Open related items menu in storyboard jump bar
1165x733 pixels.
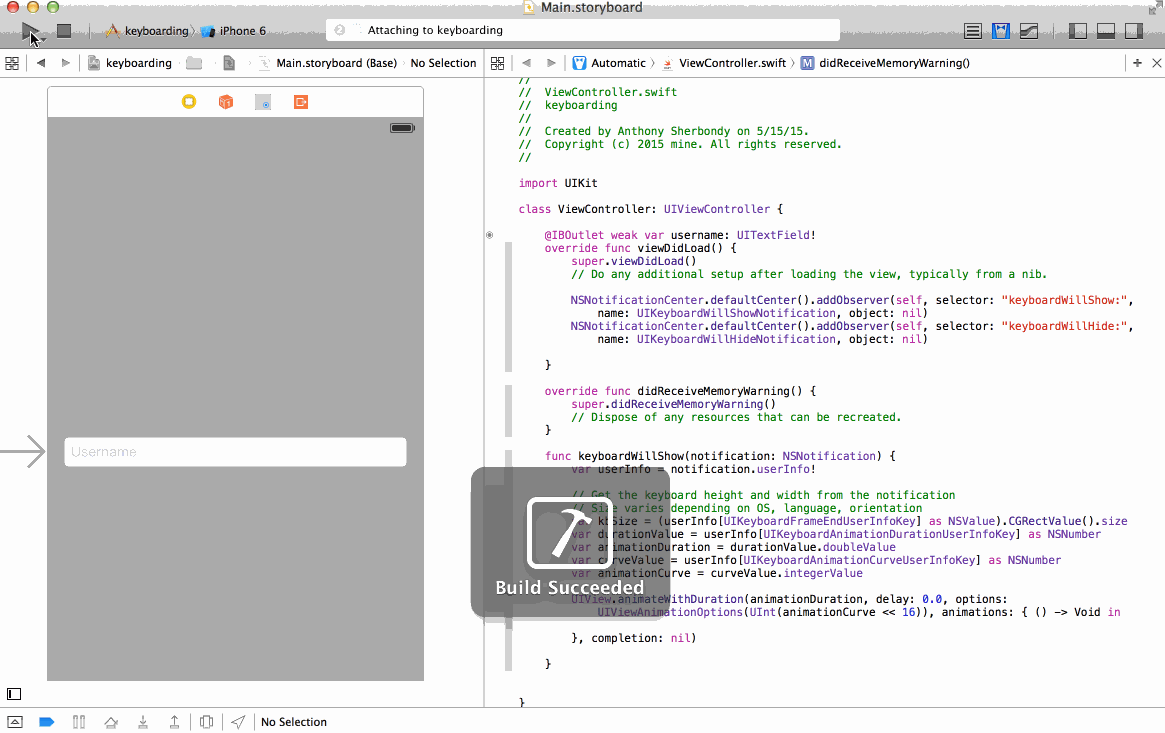[x=12, y=63]
